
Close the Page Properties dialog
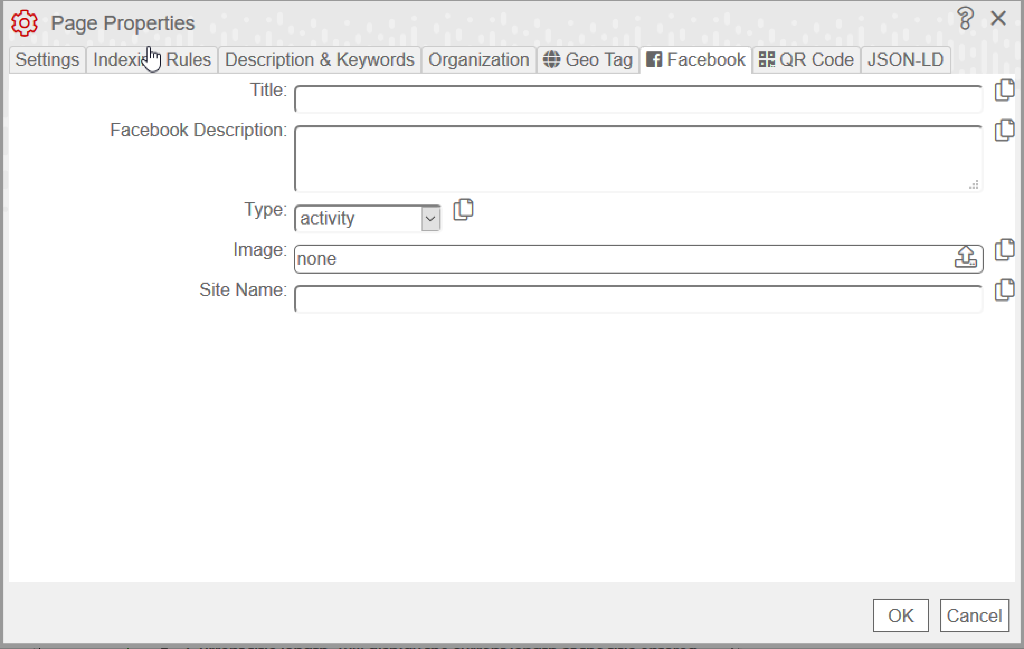pyautogui.click(x=998, y=18)
